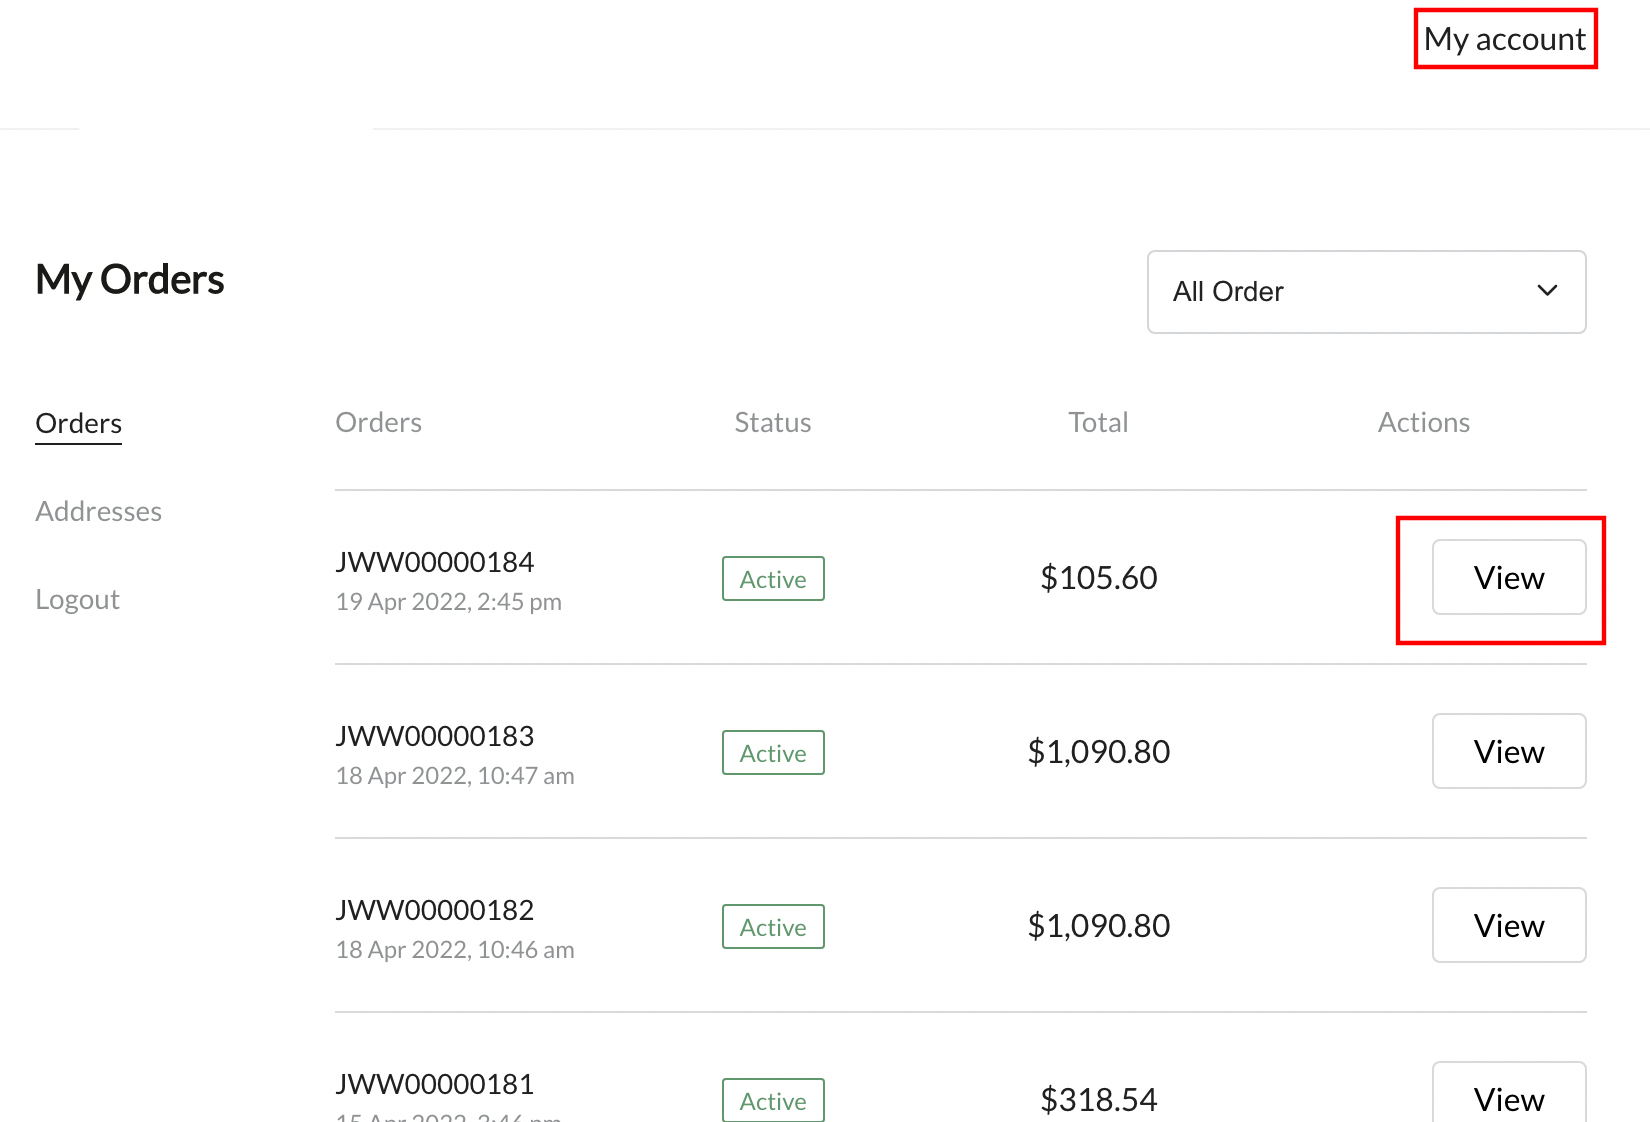Click the chevron arrow in order filter
This screenshot has width=1650, height=1122.
[1546, 291]
